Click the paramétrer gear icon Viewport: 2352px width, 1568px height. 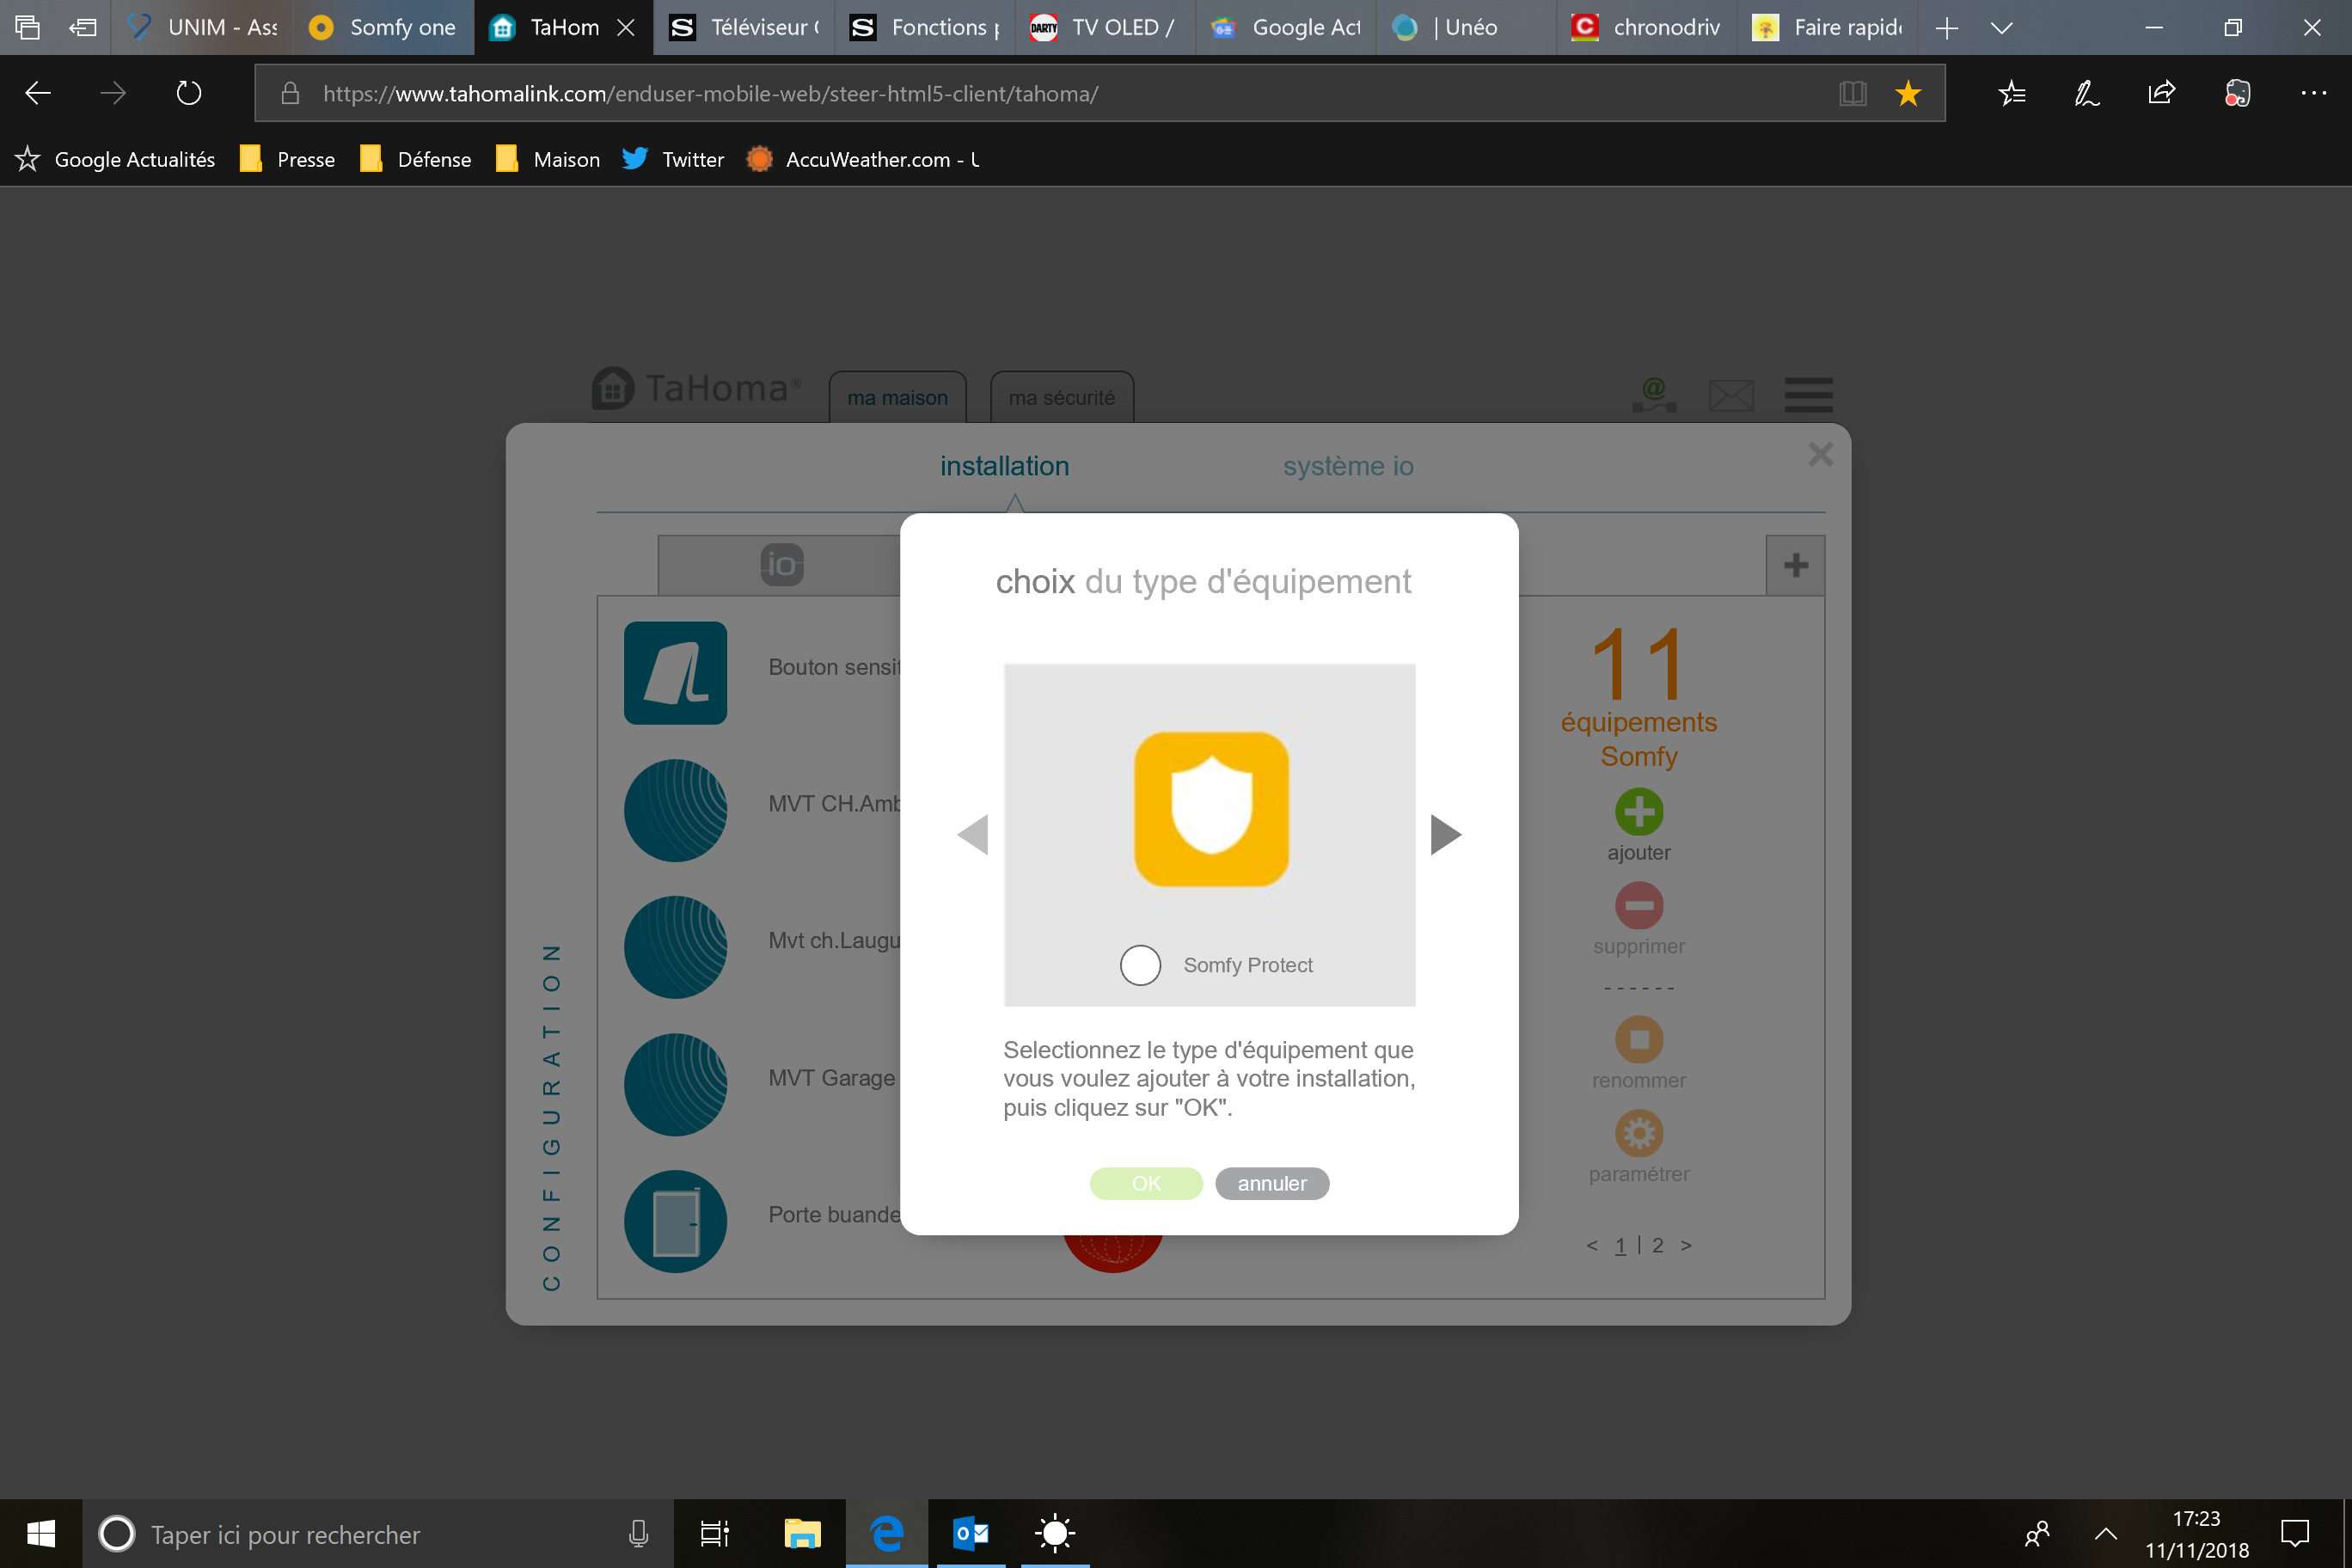pyautogui.click(x=1639, y=1133)
